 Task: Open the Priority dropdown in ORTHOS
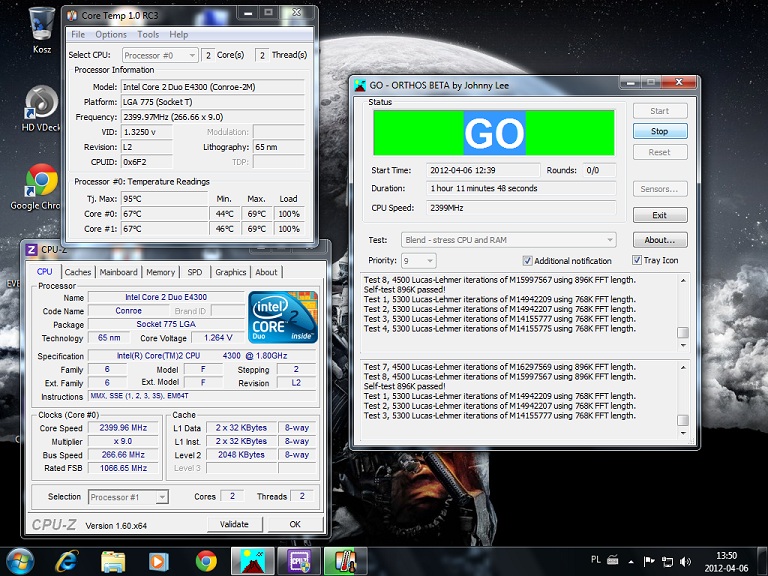pyautogui.click(x=419, y=261)
